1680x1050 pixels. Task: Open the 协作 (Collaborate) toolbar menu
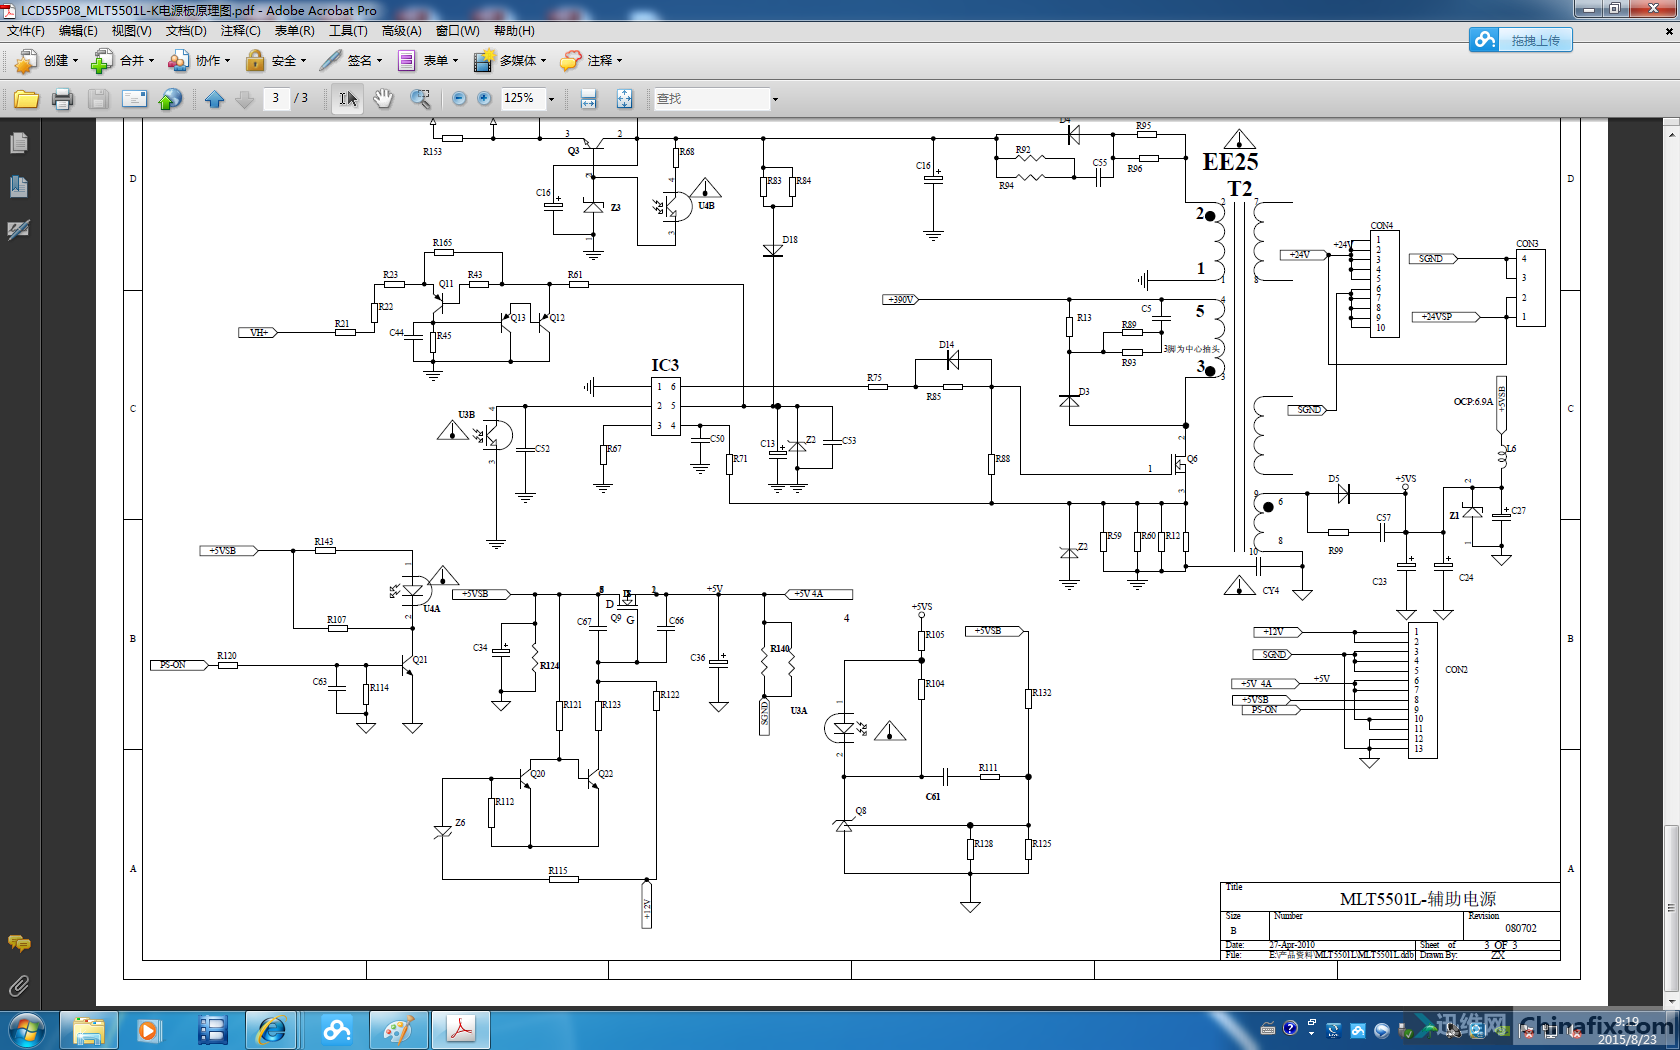tap(198, 61)
